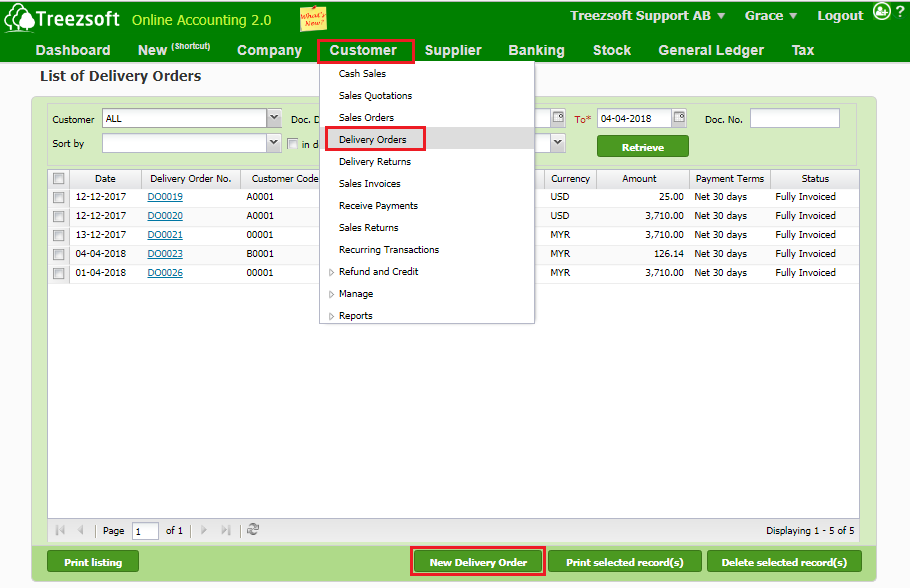The height and width of the screenshot is (588, 910).
Task: Open the Stock menu
Action: (612, 50)
